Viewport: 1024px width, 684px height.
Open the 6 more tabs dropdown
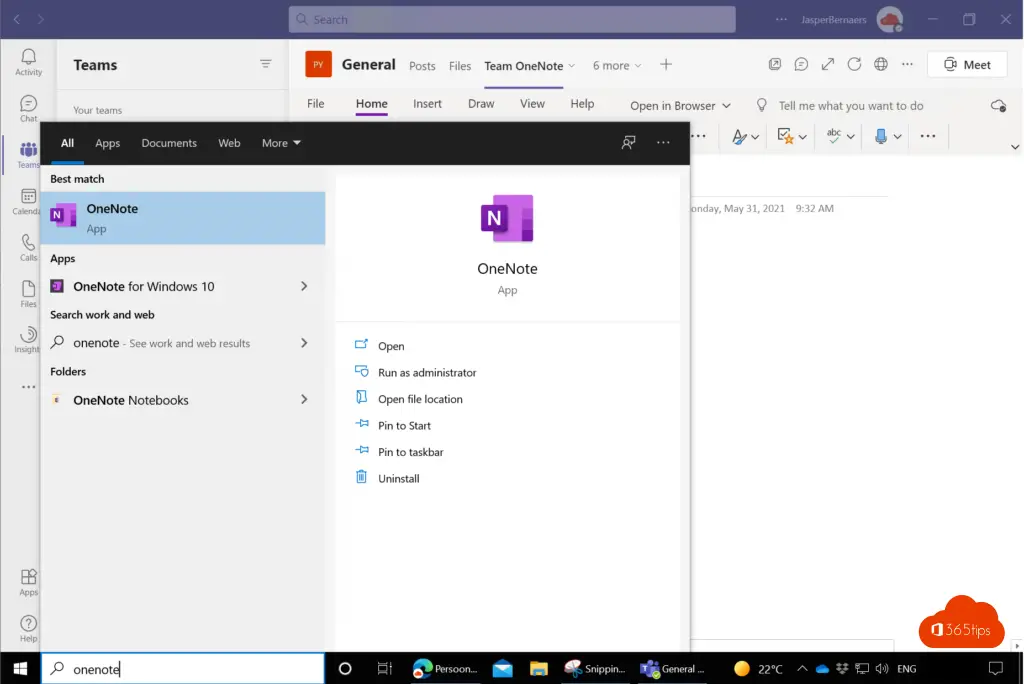coord(616,65)
